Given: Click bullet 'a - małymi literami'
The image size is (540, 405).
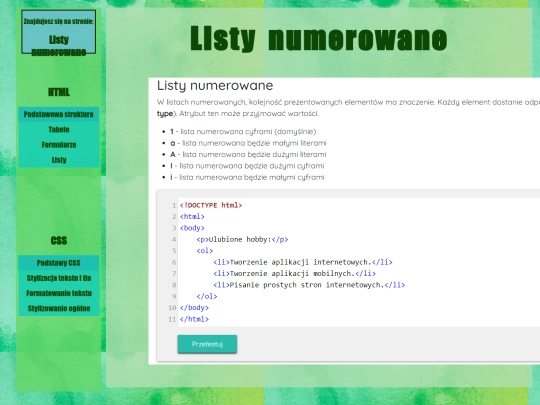Looking at the screenshot, I should pyautogui.click(x=248, y=143).
